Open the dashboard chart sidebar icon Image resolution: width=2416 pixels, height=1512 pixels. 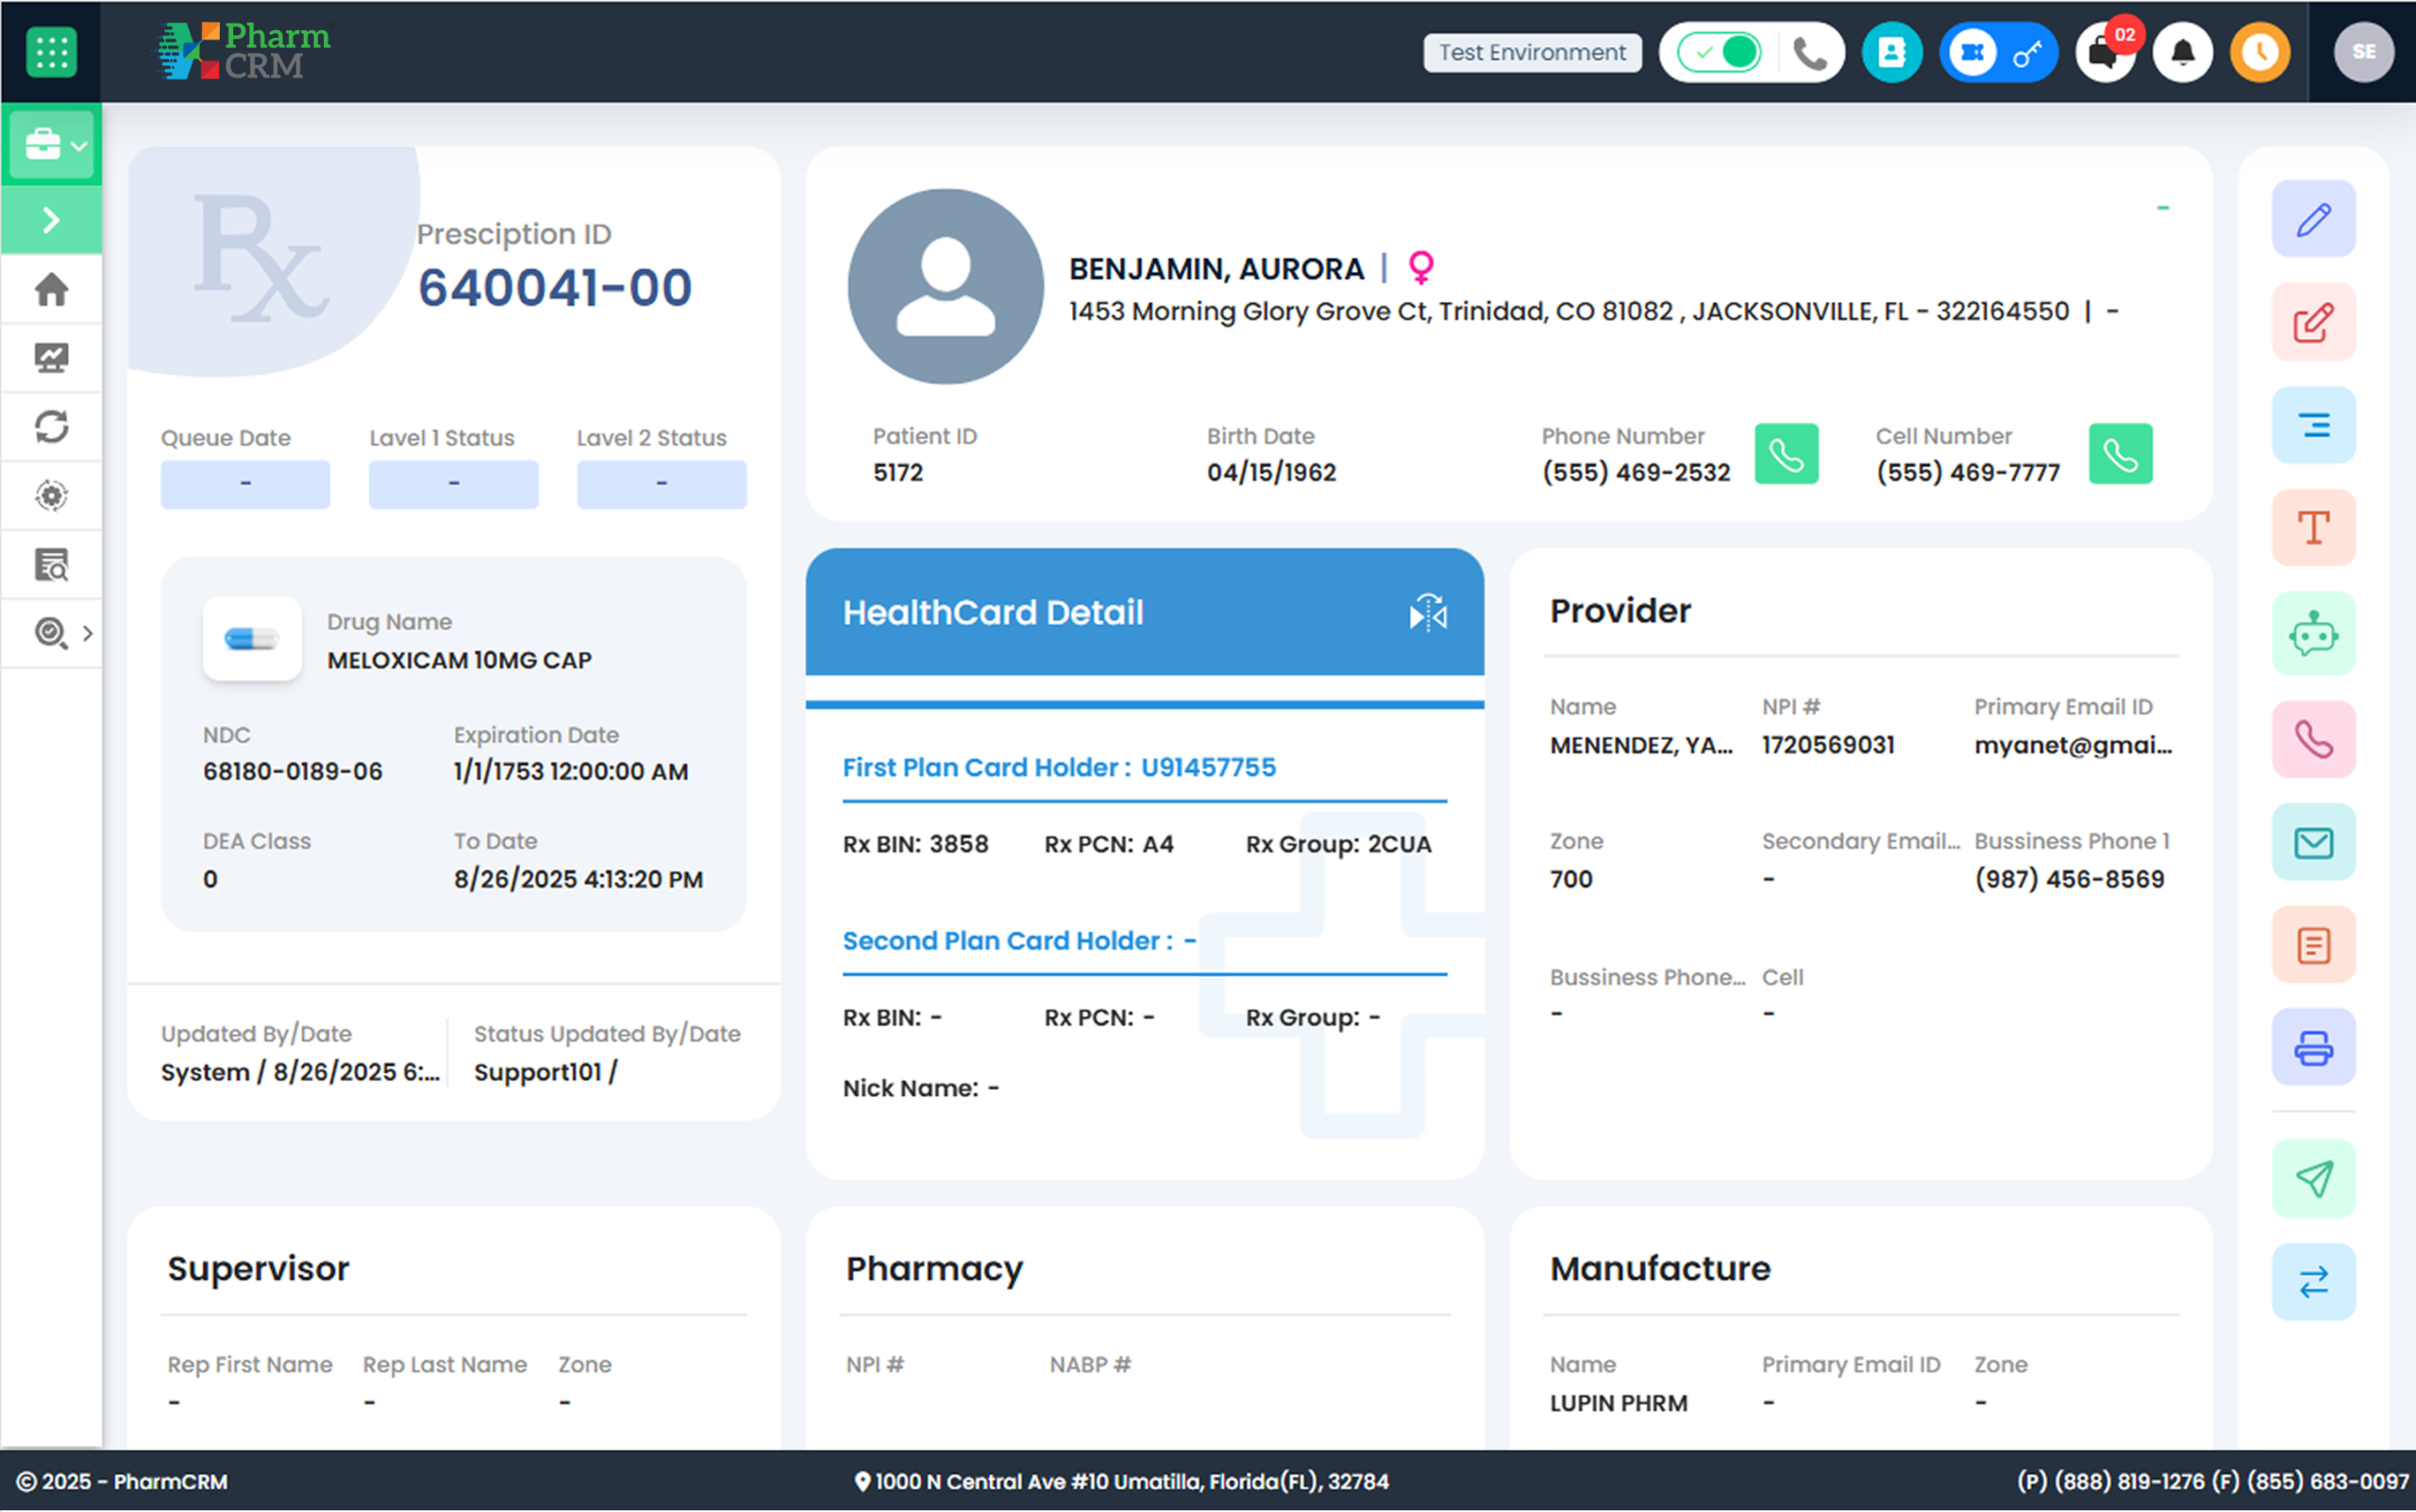[51, 358]
